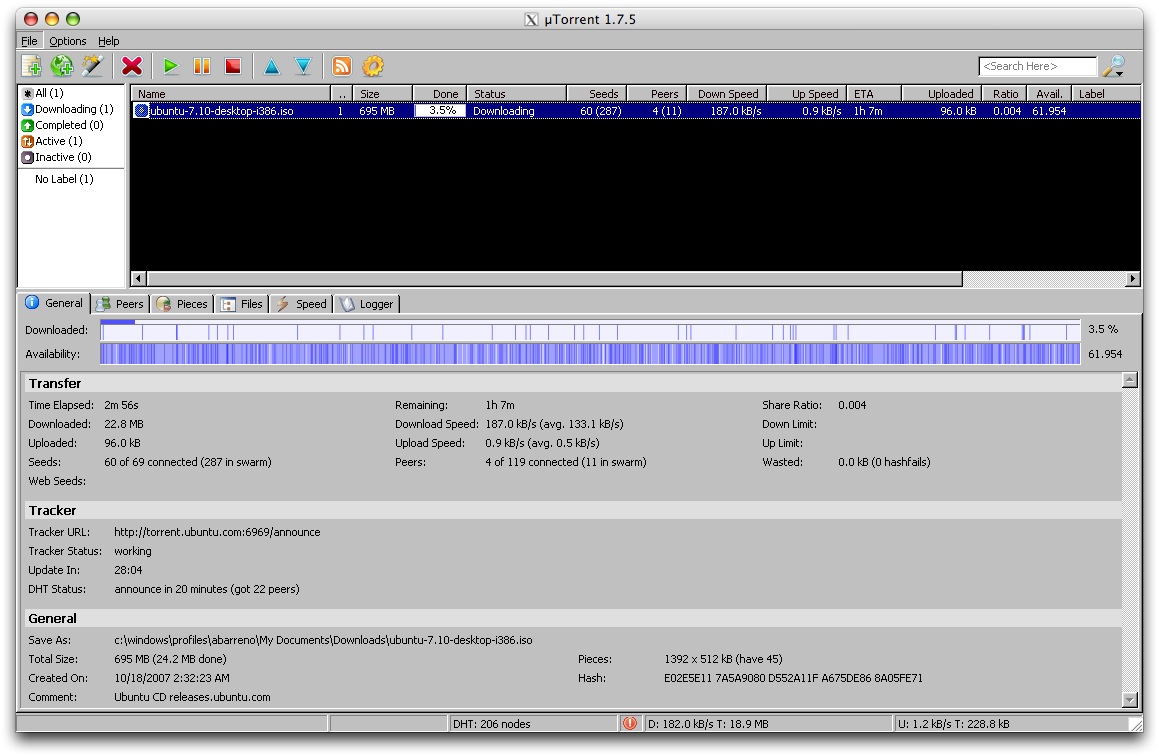Viewport: 1159px width, 756px height.
Task: Switch to the Logger tab
Action: click(x=367, y=304)
